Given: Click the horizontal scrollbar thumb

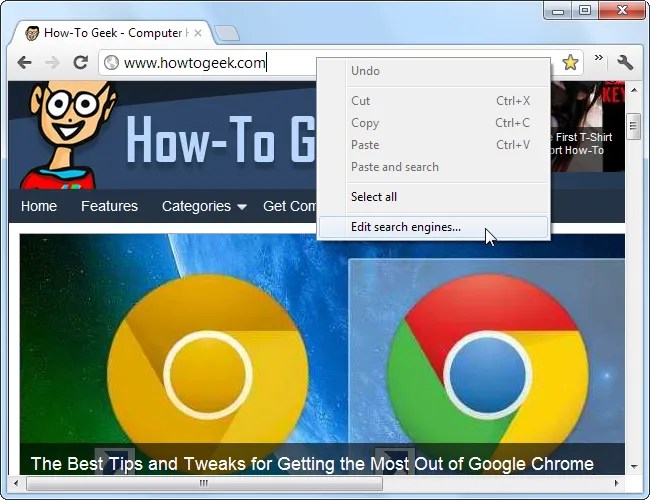Looking at the screenshot, I should [x=204, y=483].
